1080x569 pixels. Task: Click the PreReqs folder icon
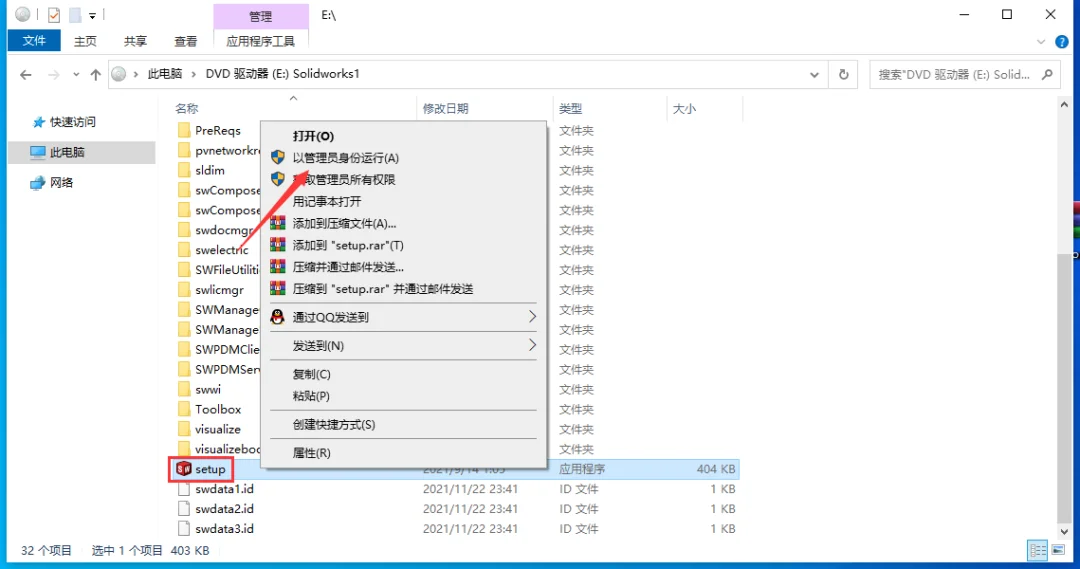coord(184,130)
